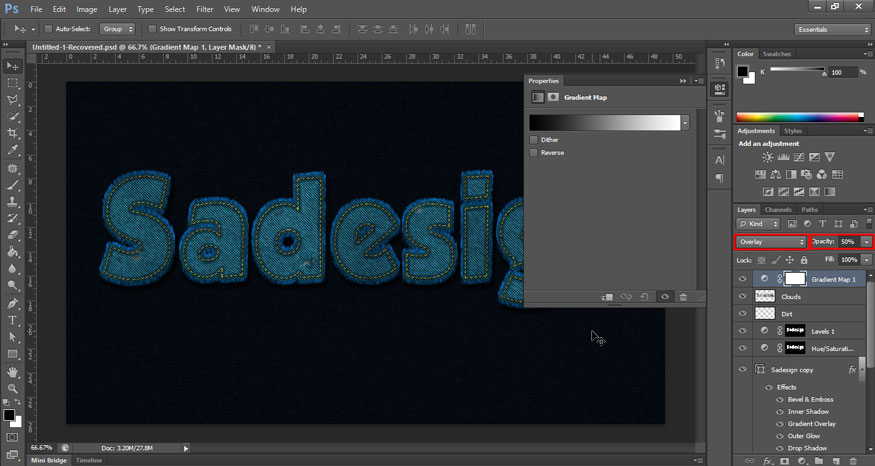This screenshot has height=466, width=875.
Task: Select the Rectangular Marquee tool
Action: pyautogui.click(x=12, y=83)
